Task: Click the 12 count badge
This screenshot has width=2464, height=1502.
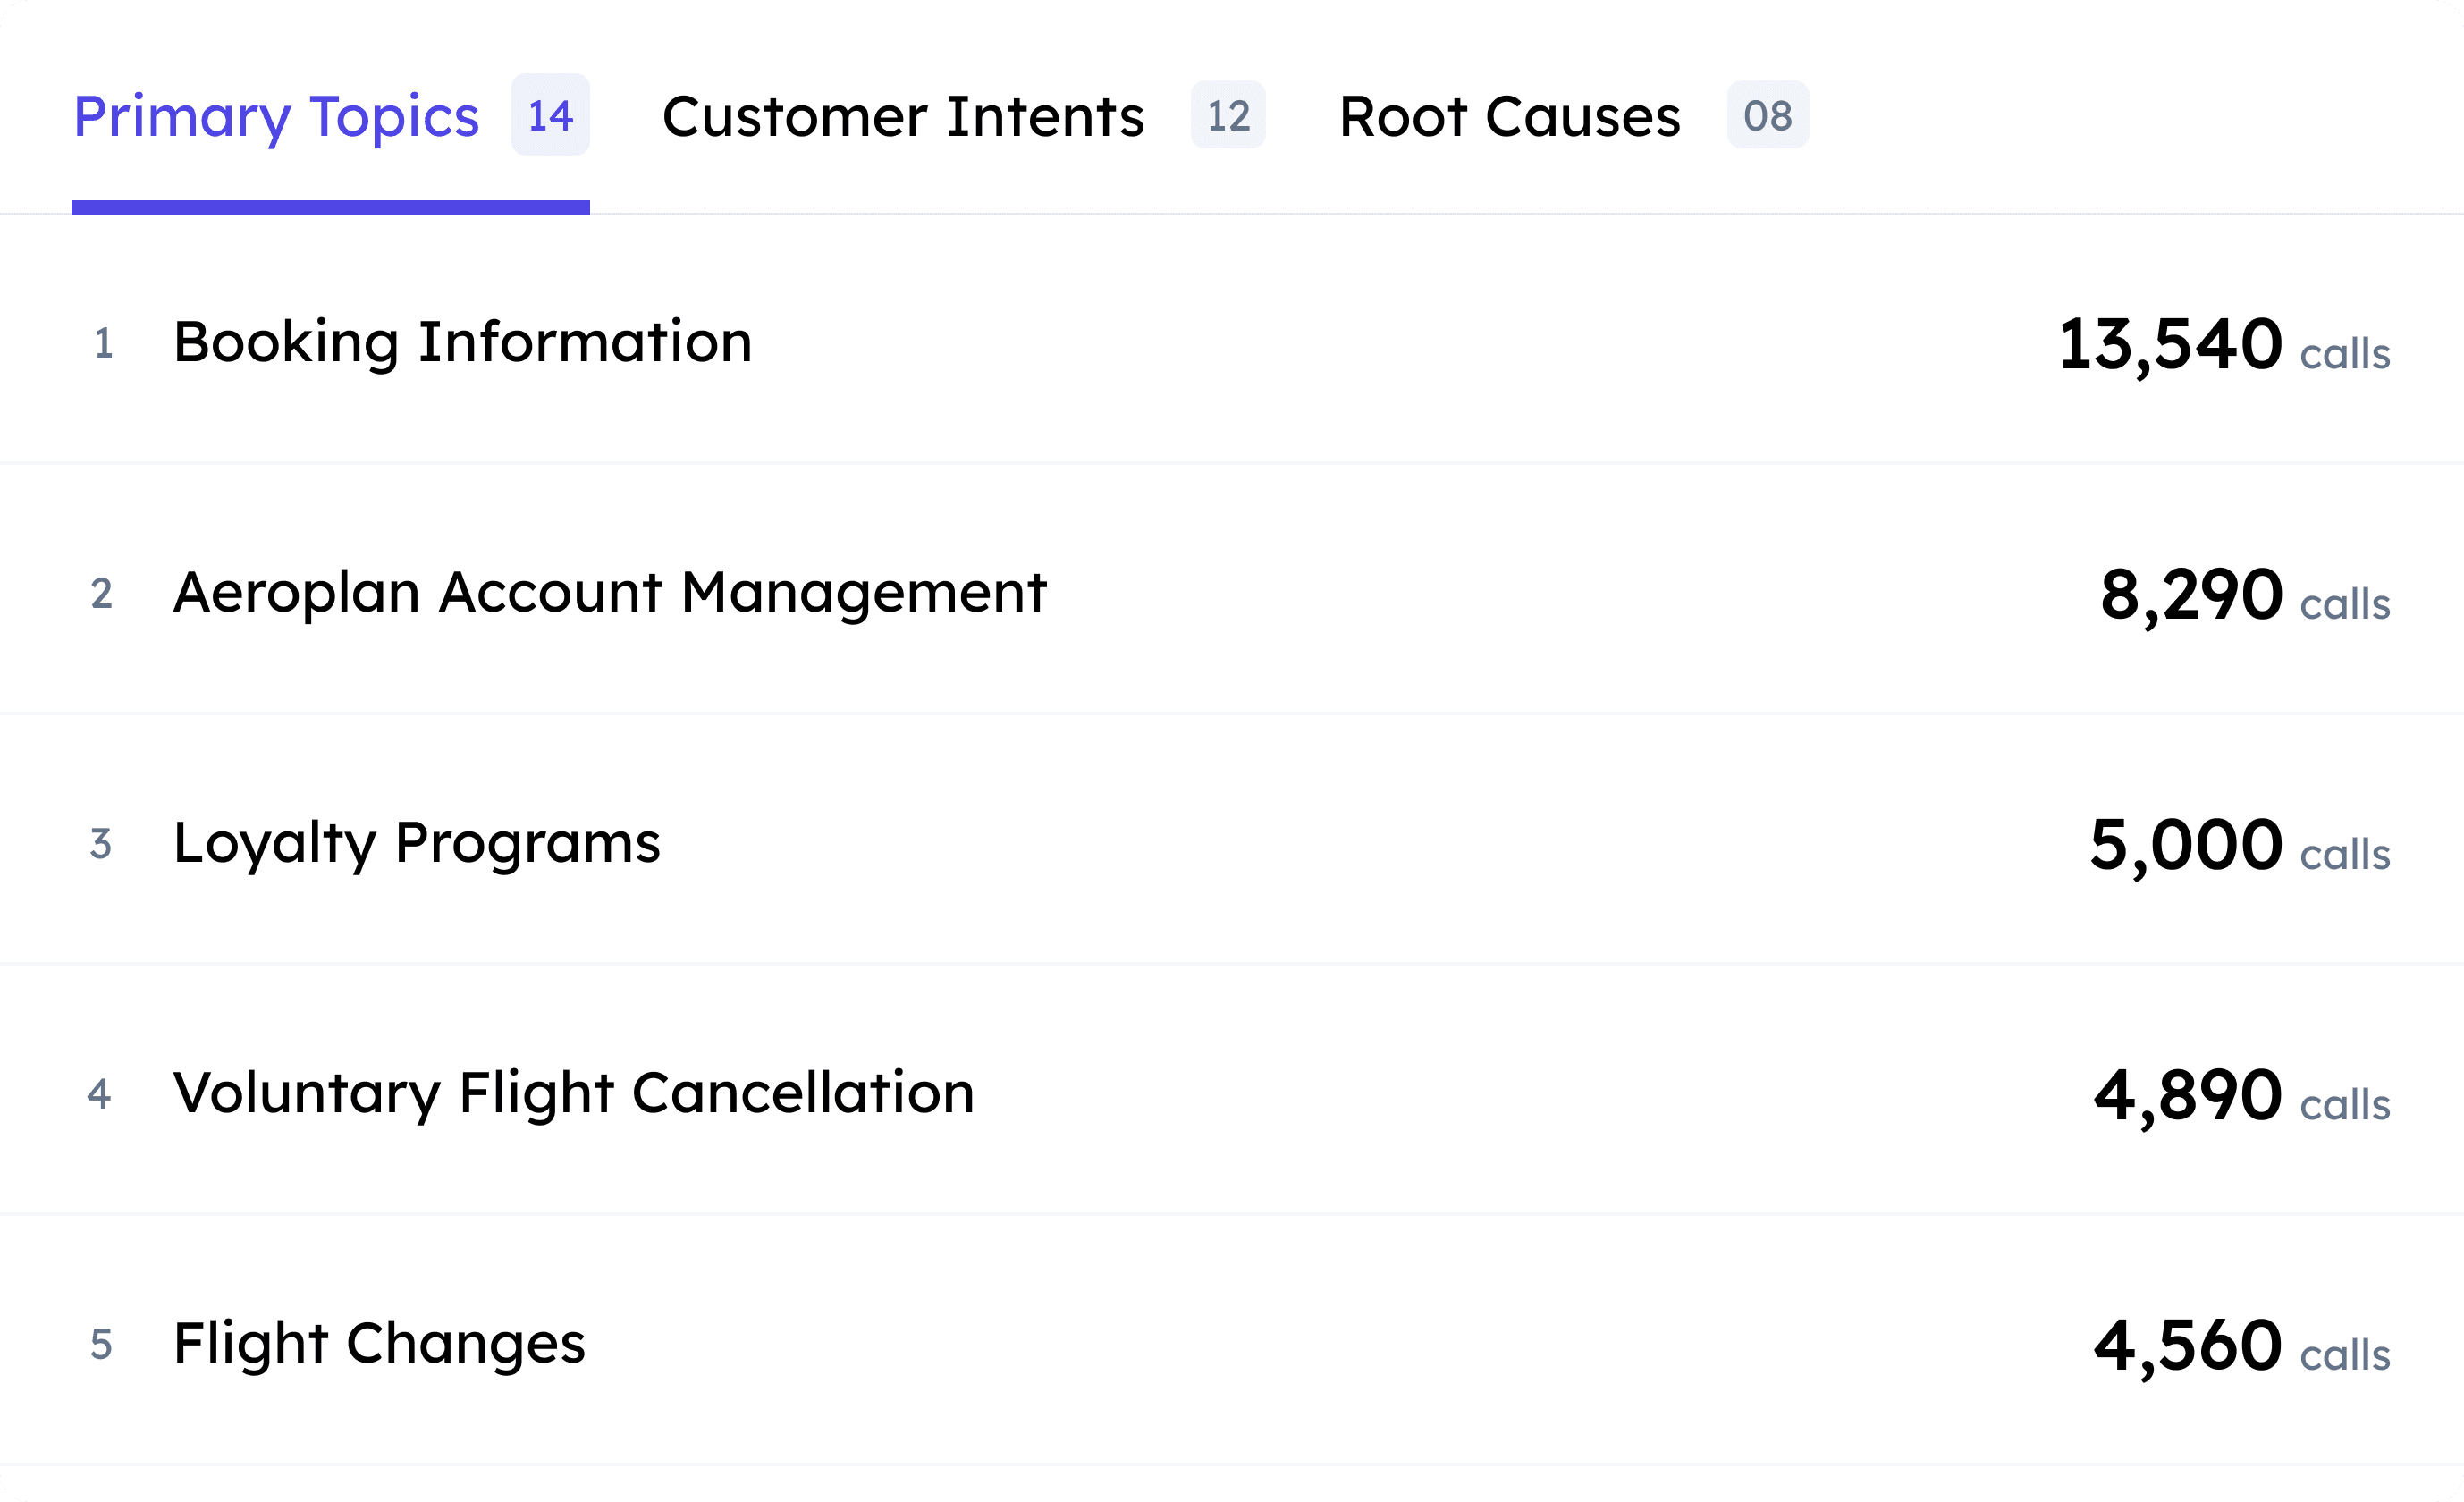Action: coord(1227,115)
